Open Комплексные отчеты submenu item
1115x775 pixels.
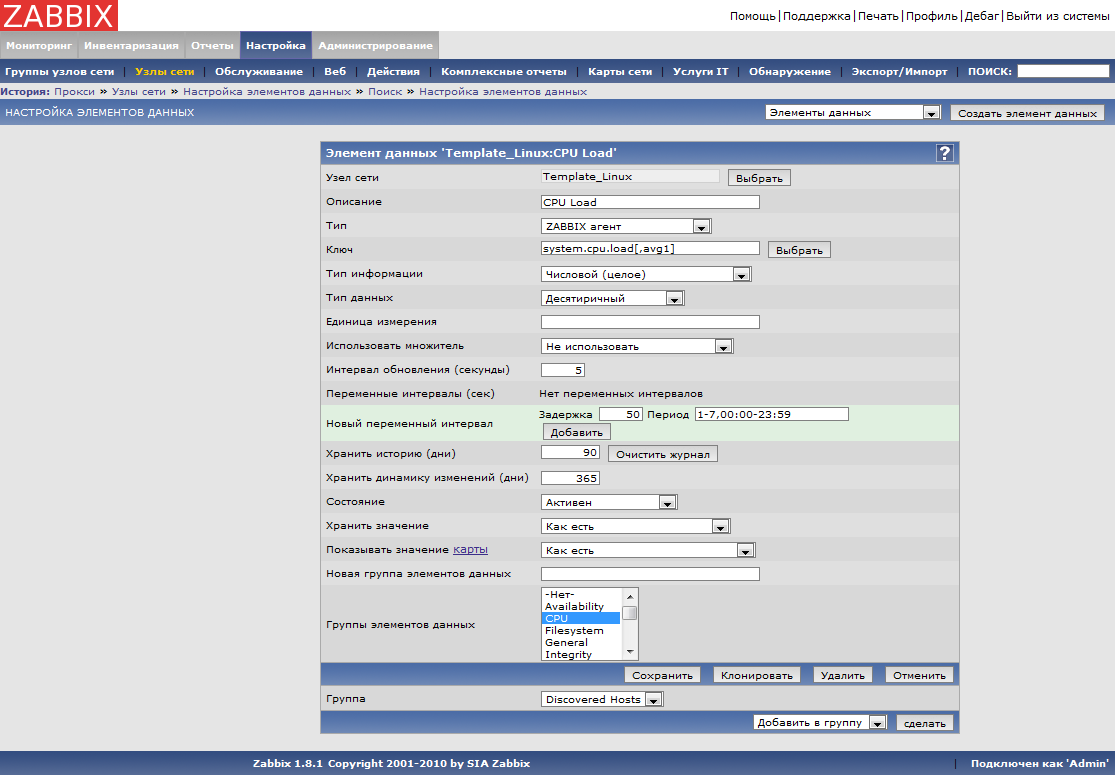(x=503, y=72)
